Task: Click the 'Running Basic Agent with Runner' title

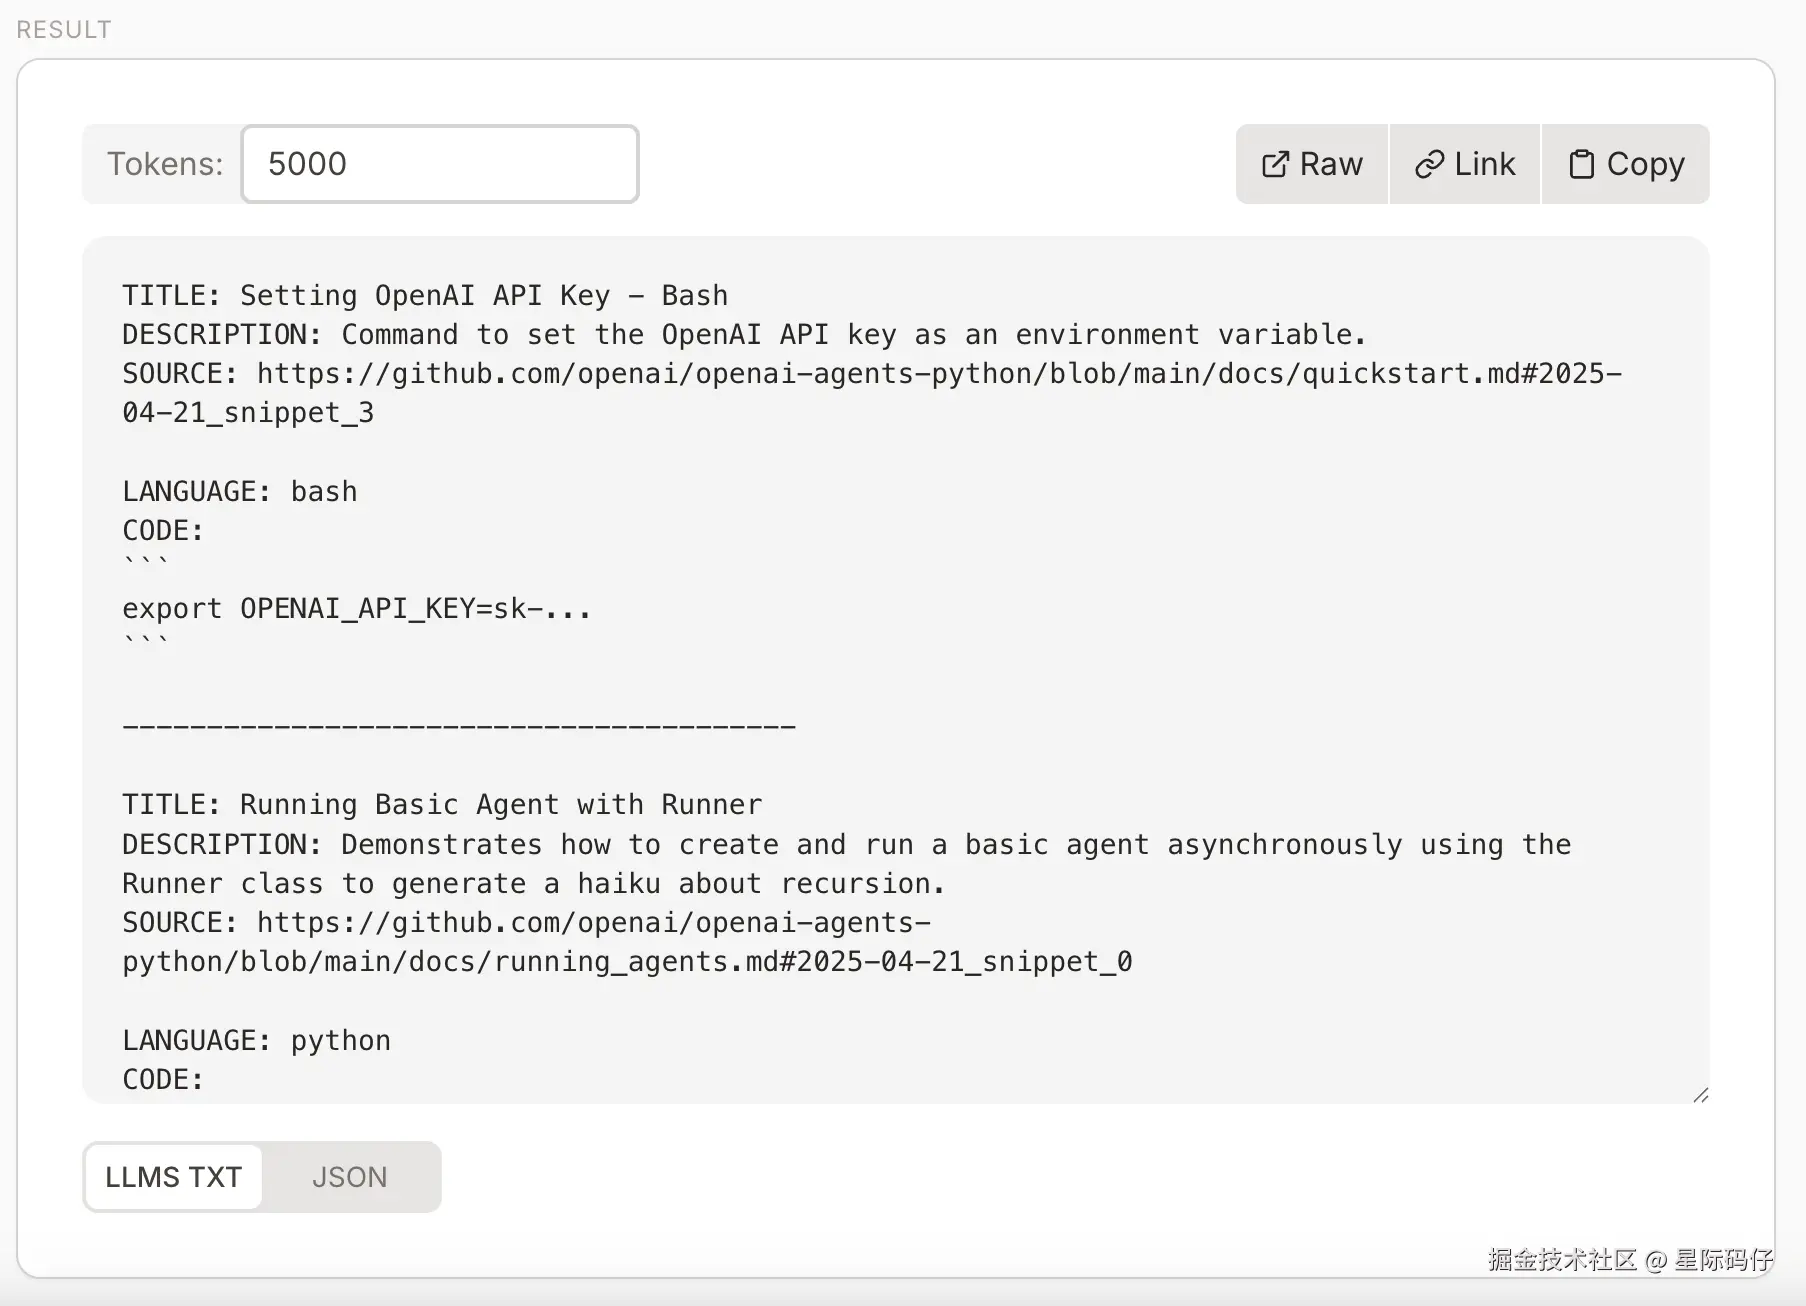Action: pyautogui.click(x=442, y=805)
